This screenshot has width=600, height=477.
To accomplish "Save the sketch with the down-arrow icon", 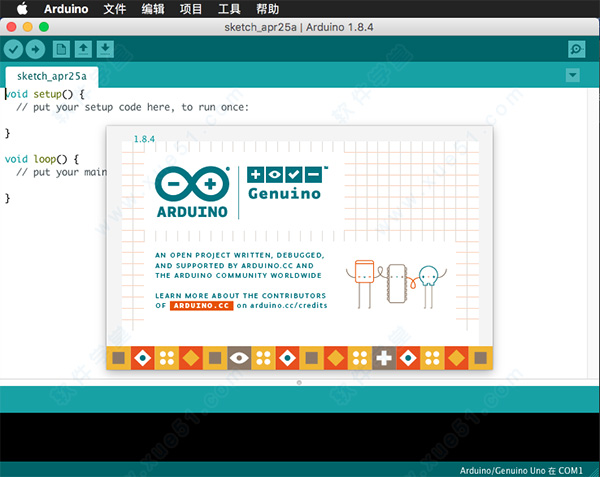I will point(105,49).
